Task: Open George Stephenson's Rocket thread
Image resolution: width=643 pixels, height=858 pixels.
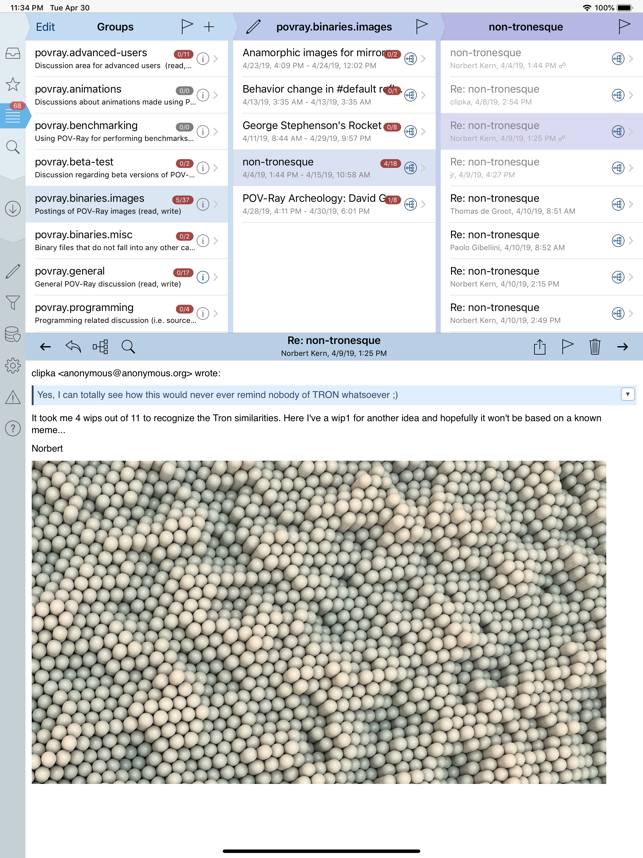Action: pos(334,131)
